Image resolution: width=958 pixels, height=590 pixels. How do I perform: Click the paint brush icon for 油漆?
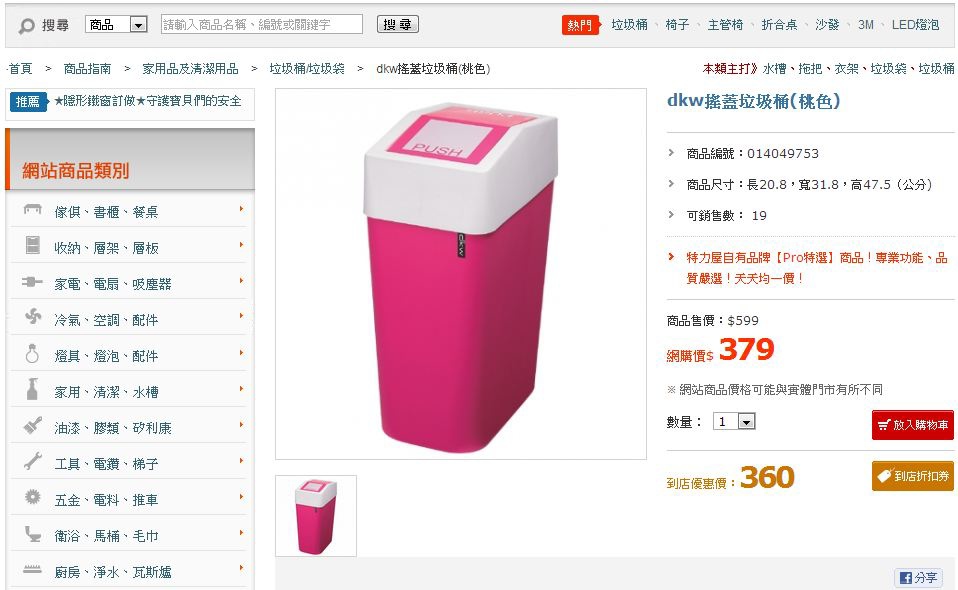point(33,426)
